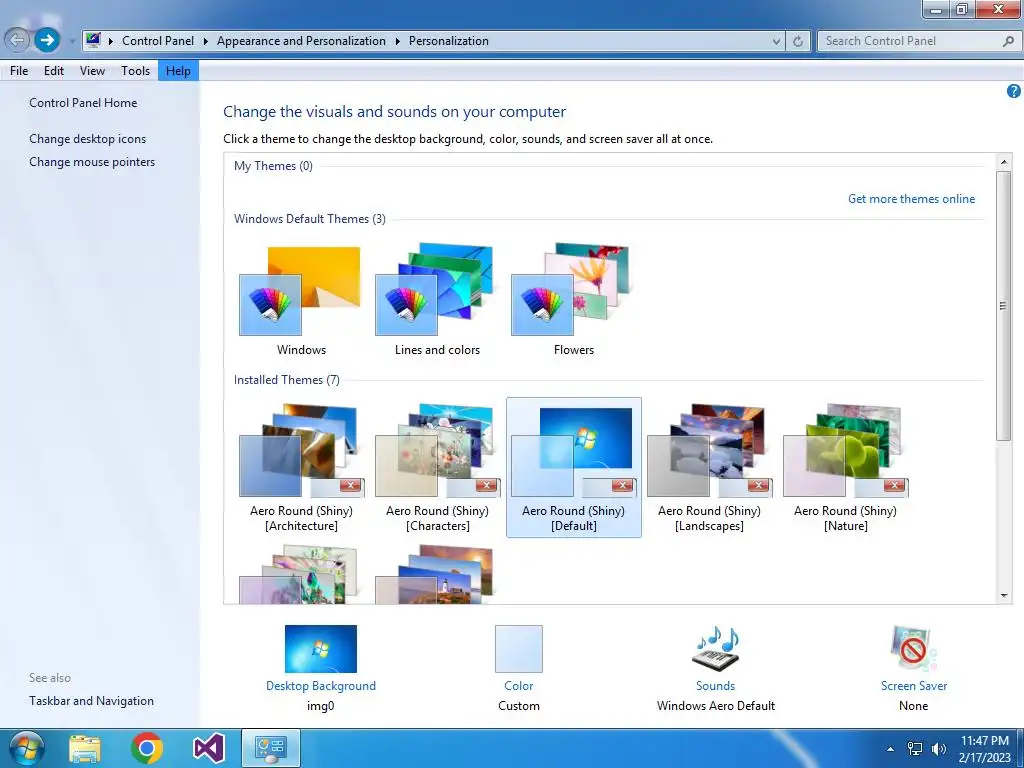Select the Lines and colors theme
Image resolution: width=1024 pixels, height=768 pixels.
pos(437,300)
